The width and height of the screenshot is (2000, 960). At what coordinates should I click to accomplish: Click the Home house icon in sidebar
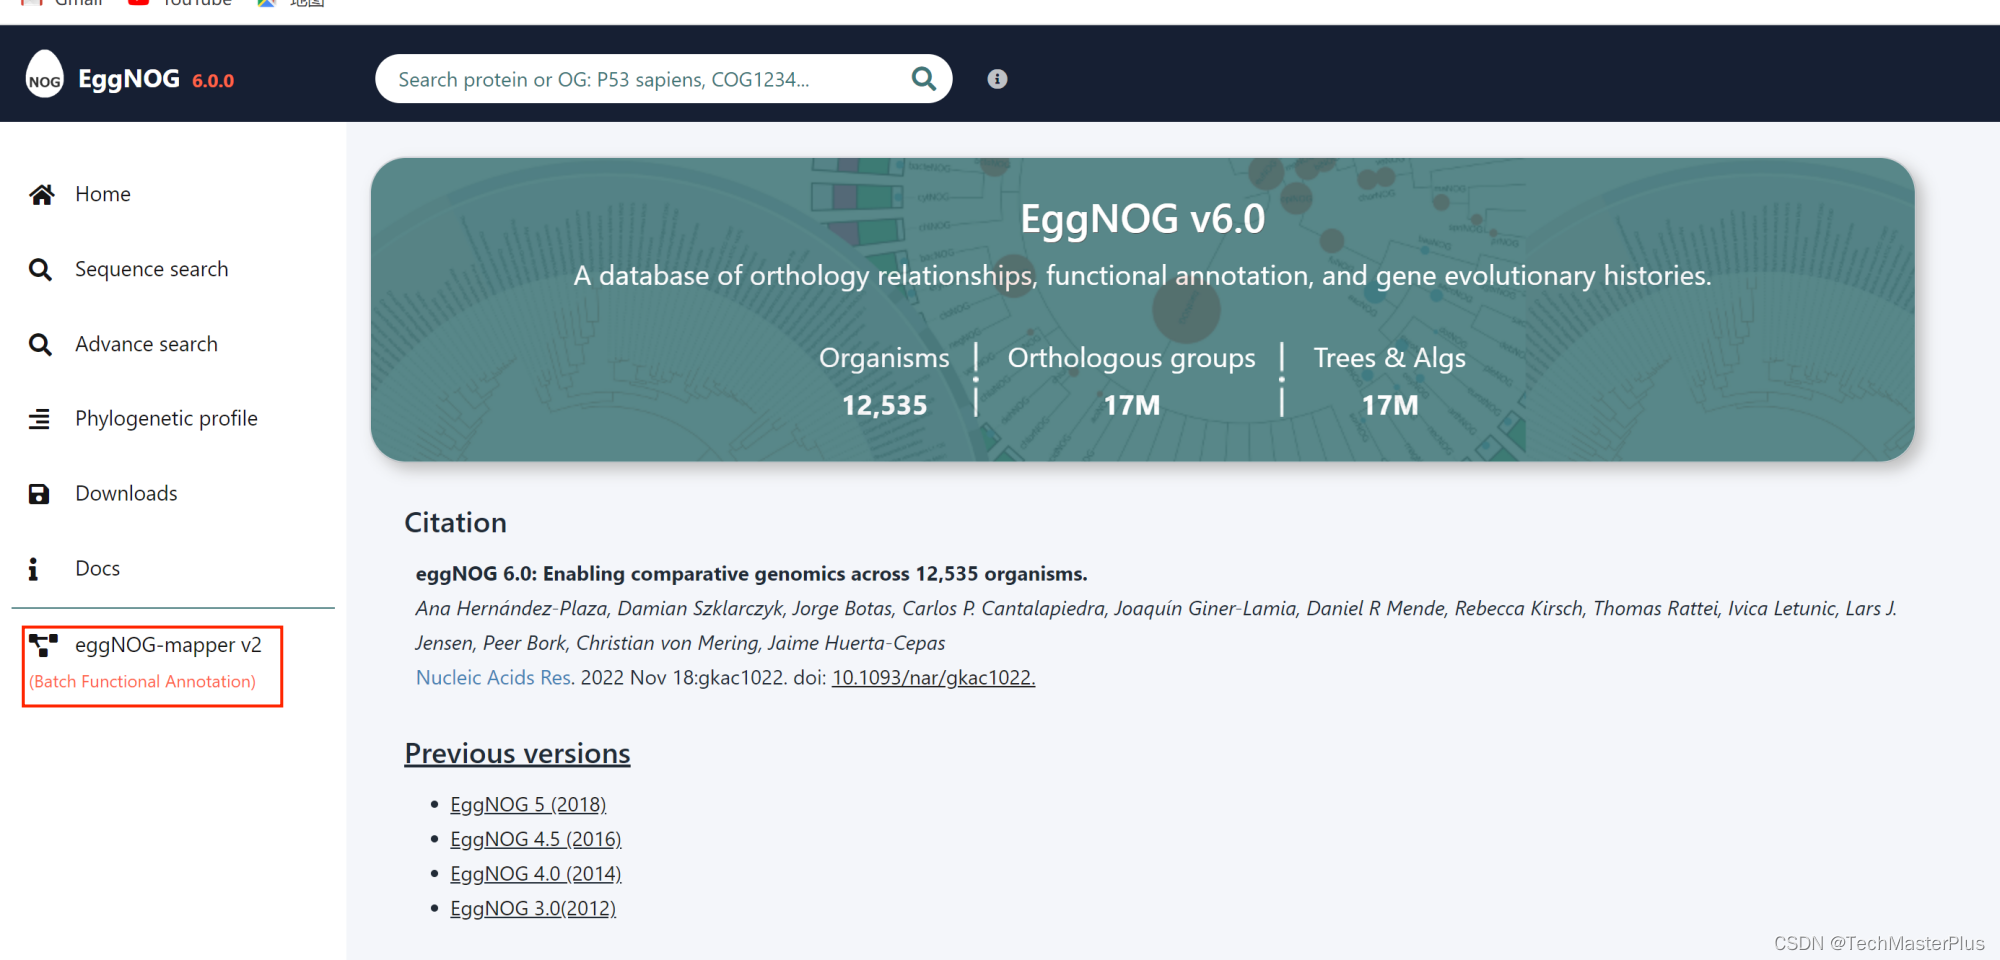[41, 195]
